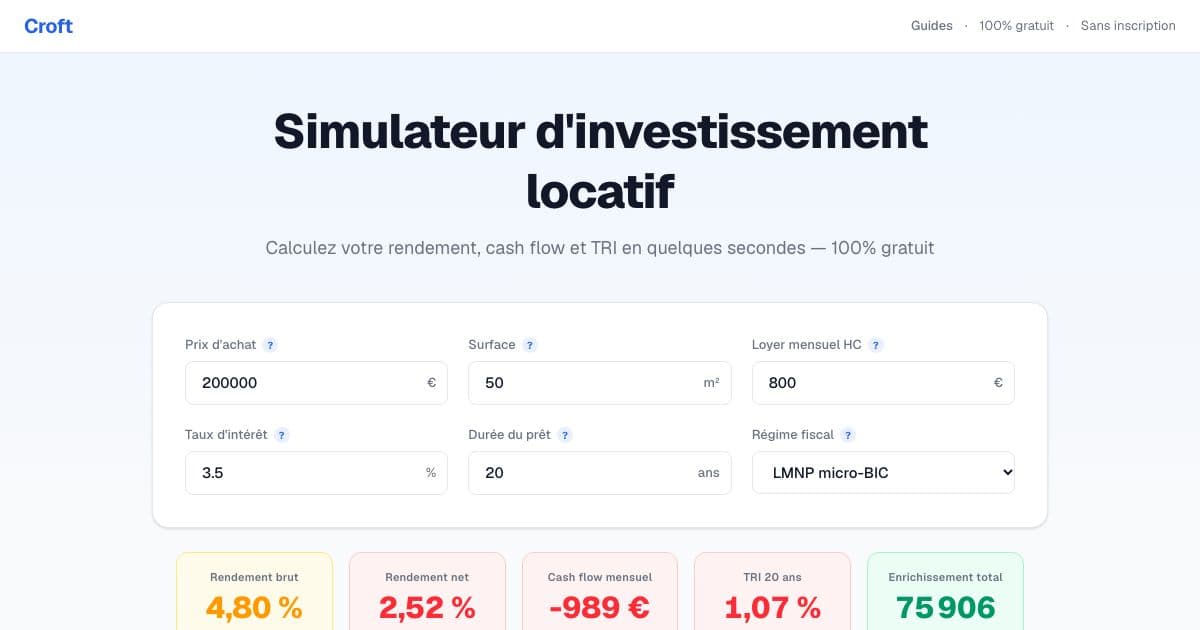This screenshot has height=630, width=1200.
Task: Click the help icon next to Prix d'achat
Action: point(271,345)
